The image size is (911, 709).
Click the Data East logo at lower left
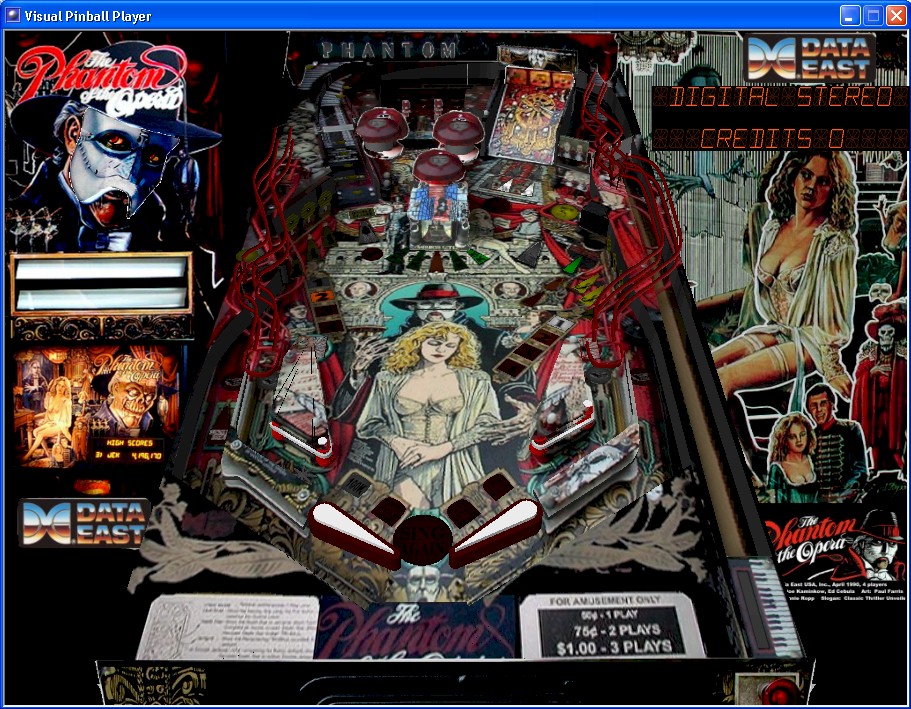(83, 522)
